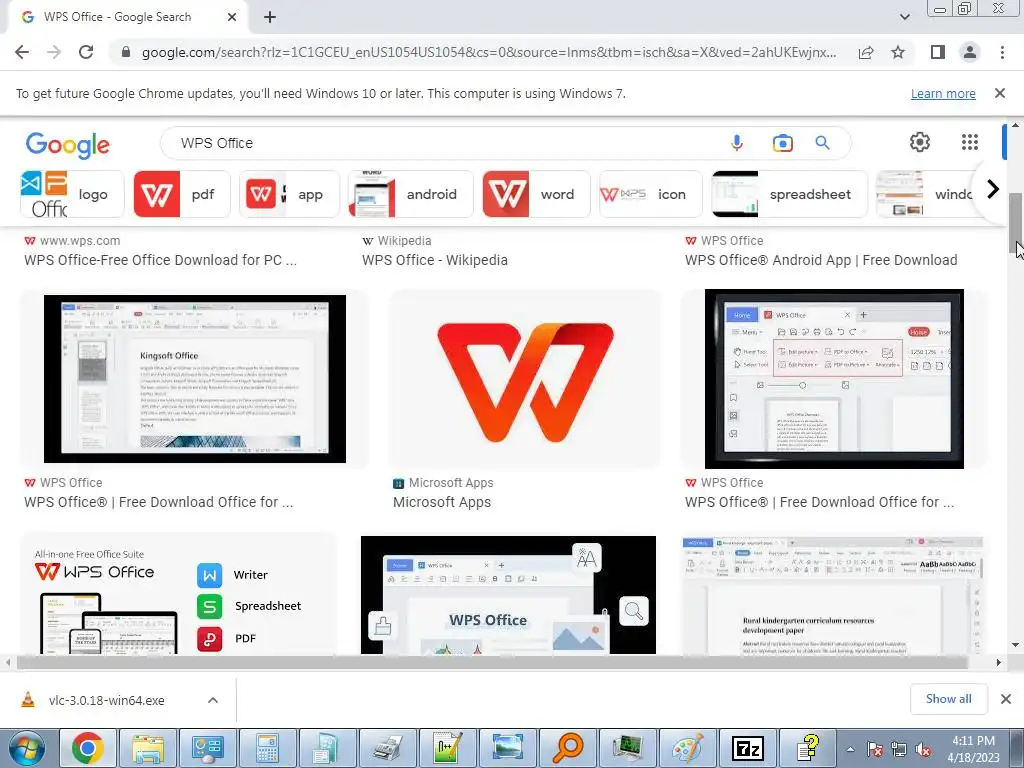The height and width of the screenshot is (768, 1024).
Task: Open the Calculator taskbar icon
Action: pyautogui.click(x=268, y=748)
